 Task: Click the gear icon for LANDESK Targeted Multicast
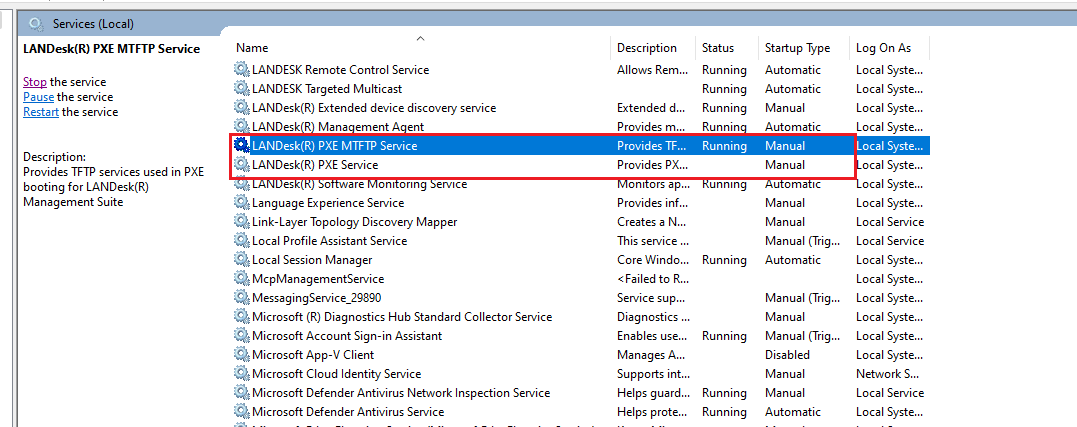click(x=242, y=89)
